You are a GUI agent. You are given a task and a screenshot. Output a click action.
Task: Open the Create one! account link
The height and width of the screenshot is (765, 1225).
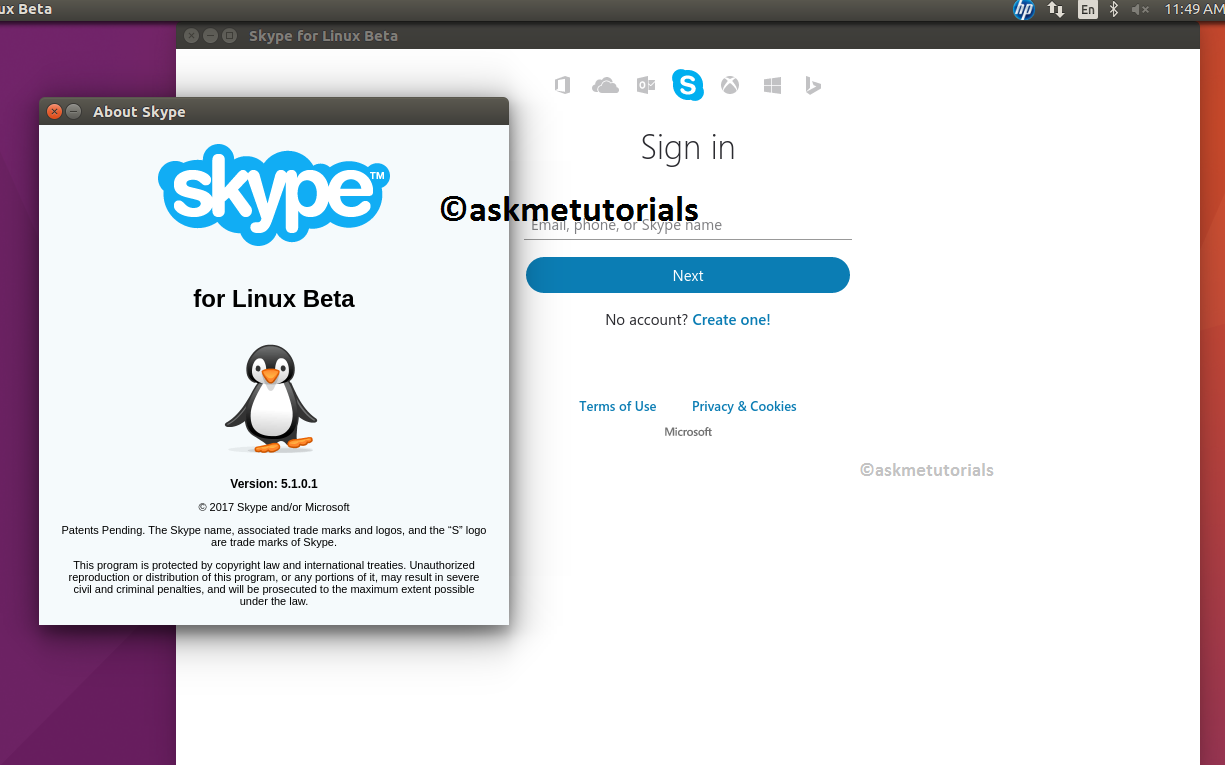[x=731, y=320]
